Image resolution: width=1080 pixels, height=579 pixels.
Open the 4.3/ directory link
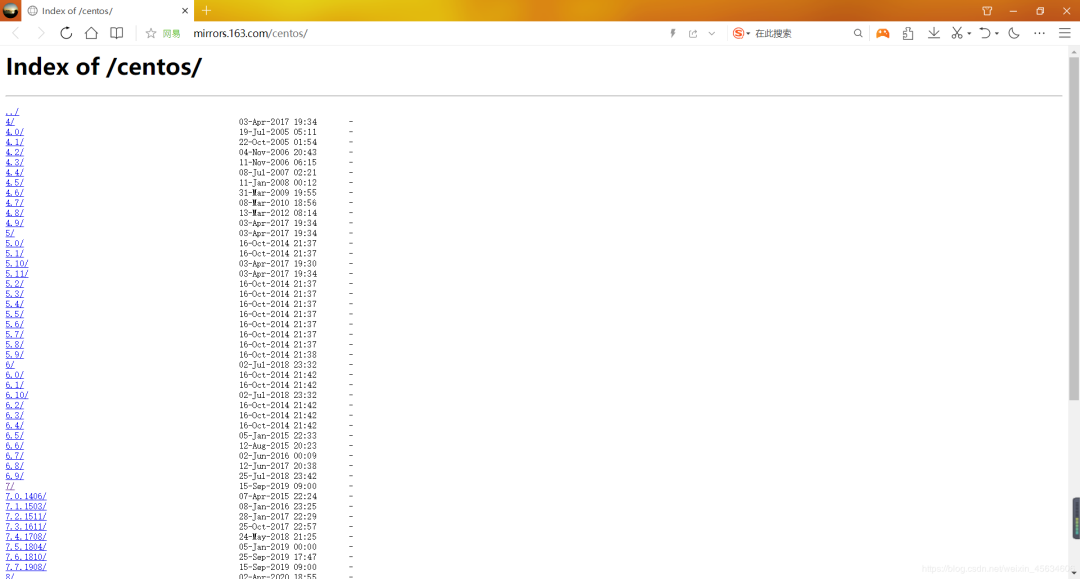click(x=14, y=162)
